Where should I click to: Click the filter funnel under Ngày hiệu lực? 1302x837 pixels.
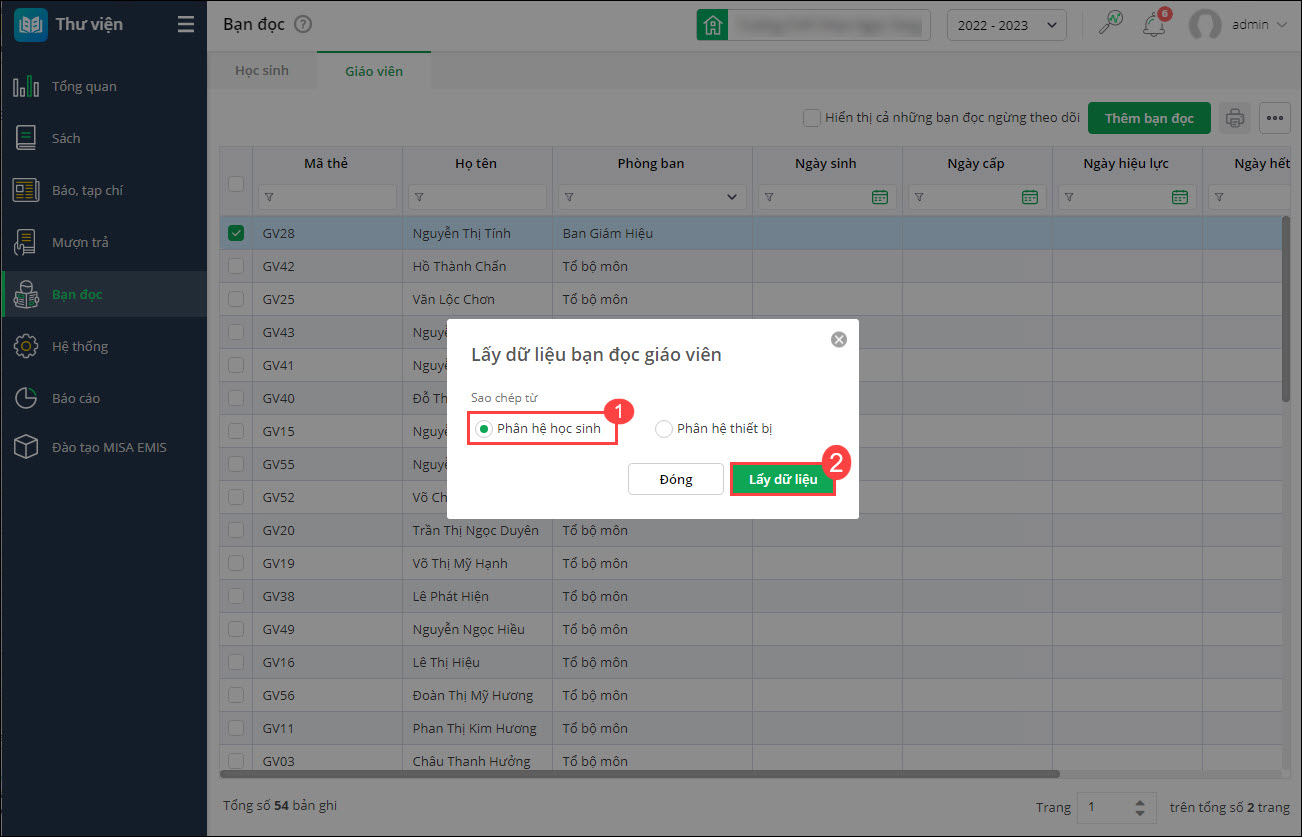click(1069, 197)
